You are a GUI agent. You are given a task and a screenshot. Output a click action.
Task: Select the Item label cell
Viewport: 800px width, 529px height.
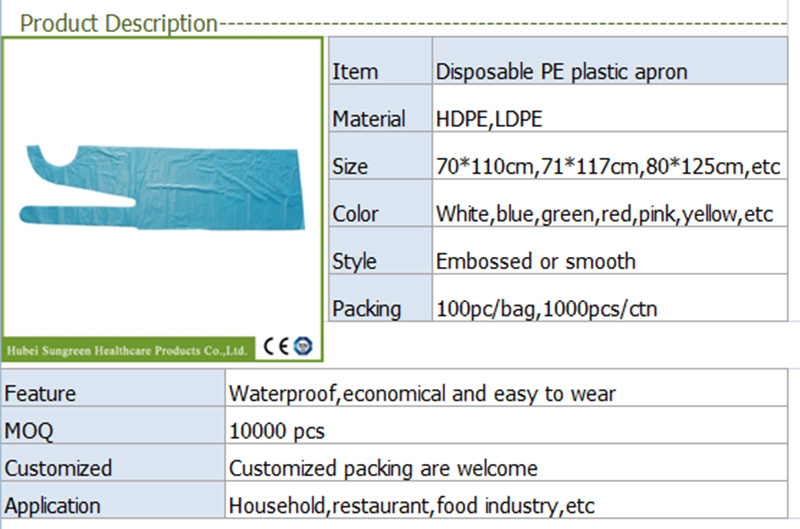coord(381,61)
